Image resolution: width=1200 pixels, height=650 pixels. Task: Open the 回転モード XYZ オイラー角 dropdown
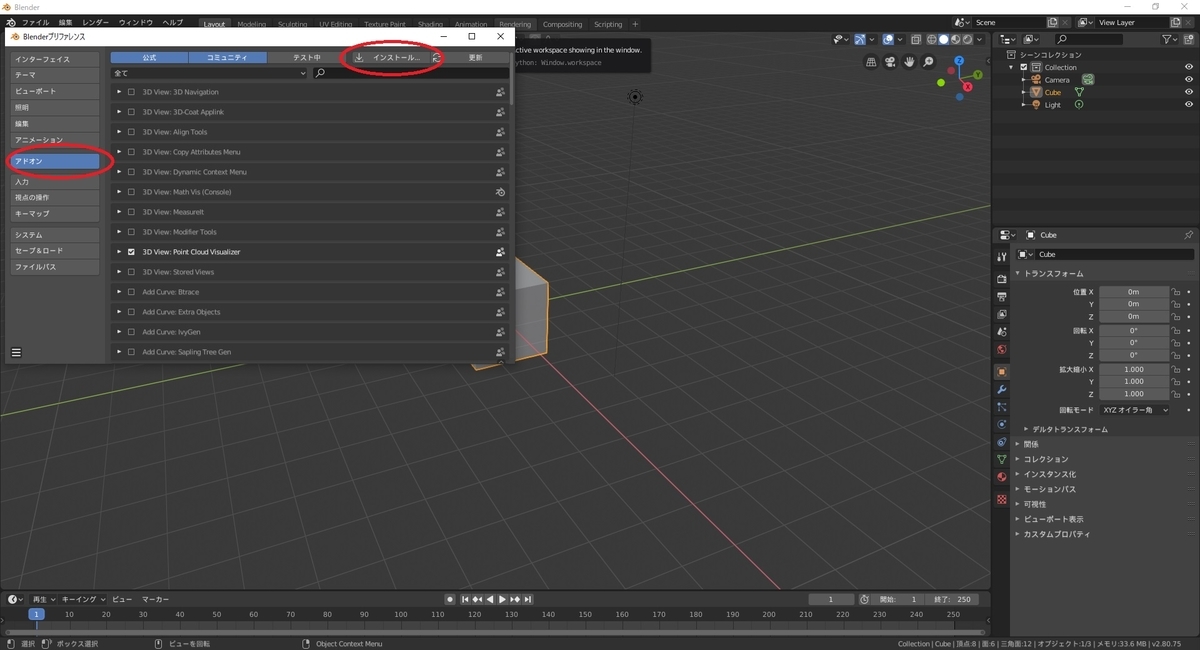(1134, 410)
